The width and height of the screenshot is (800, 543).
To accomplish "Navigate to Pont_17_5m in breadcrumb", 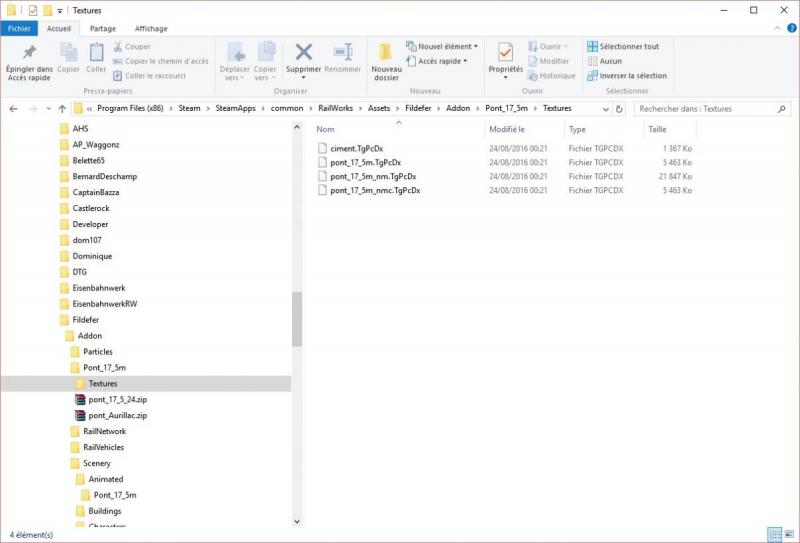I will pos(506,108).
